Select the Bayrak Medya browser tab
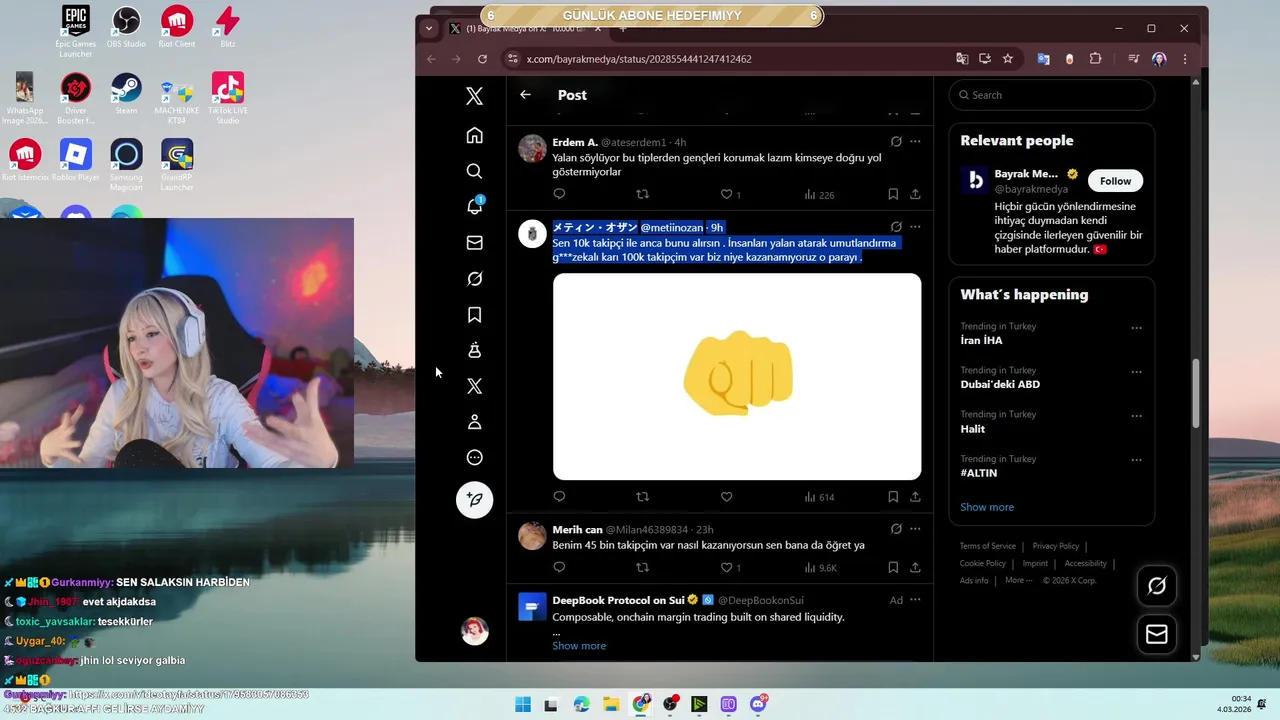 pos(524,28)
